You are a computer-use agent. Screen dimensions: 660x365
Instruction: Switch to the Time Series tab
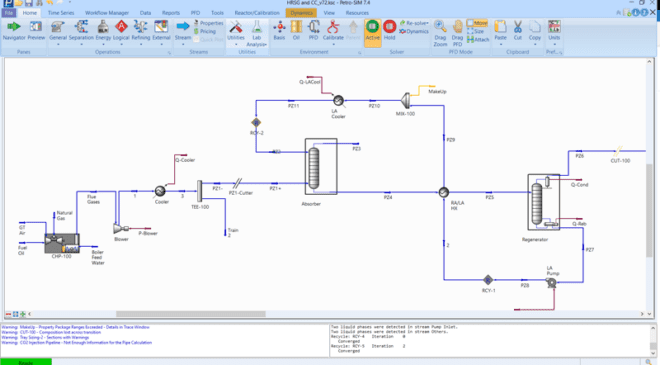click(x=61, y=13)
